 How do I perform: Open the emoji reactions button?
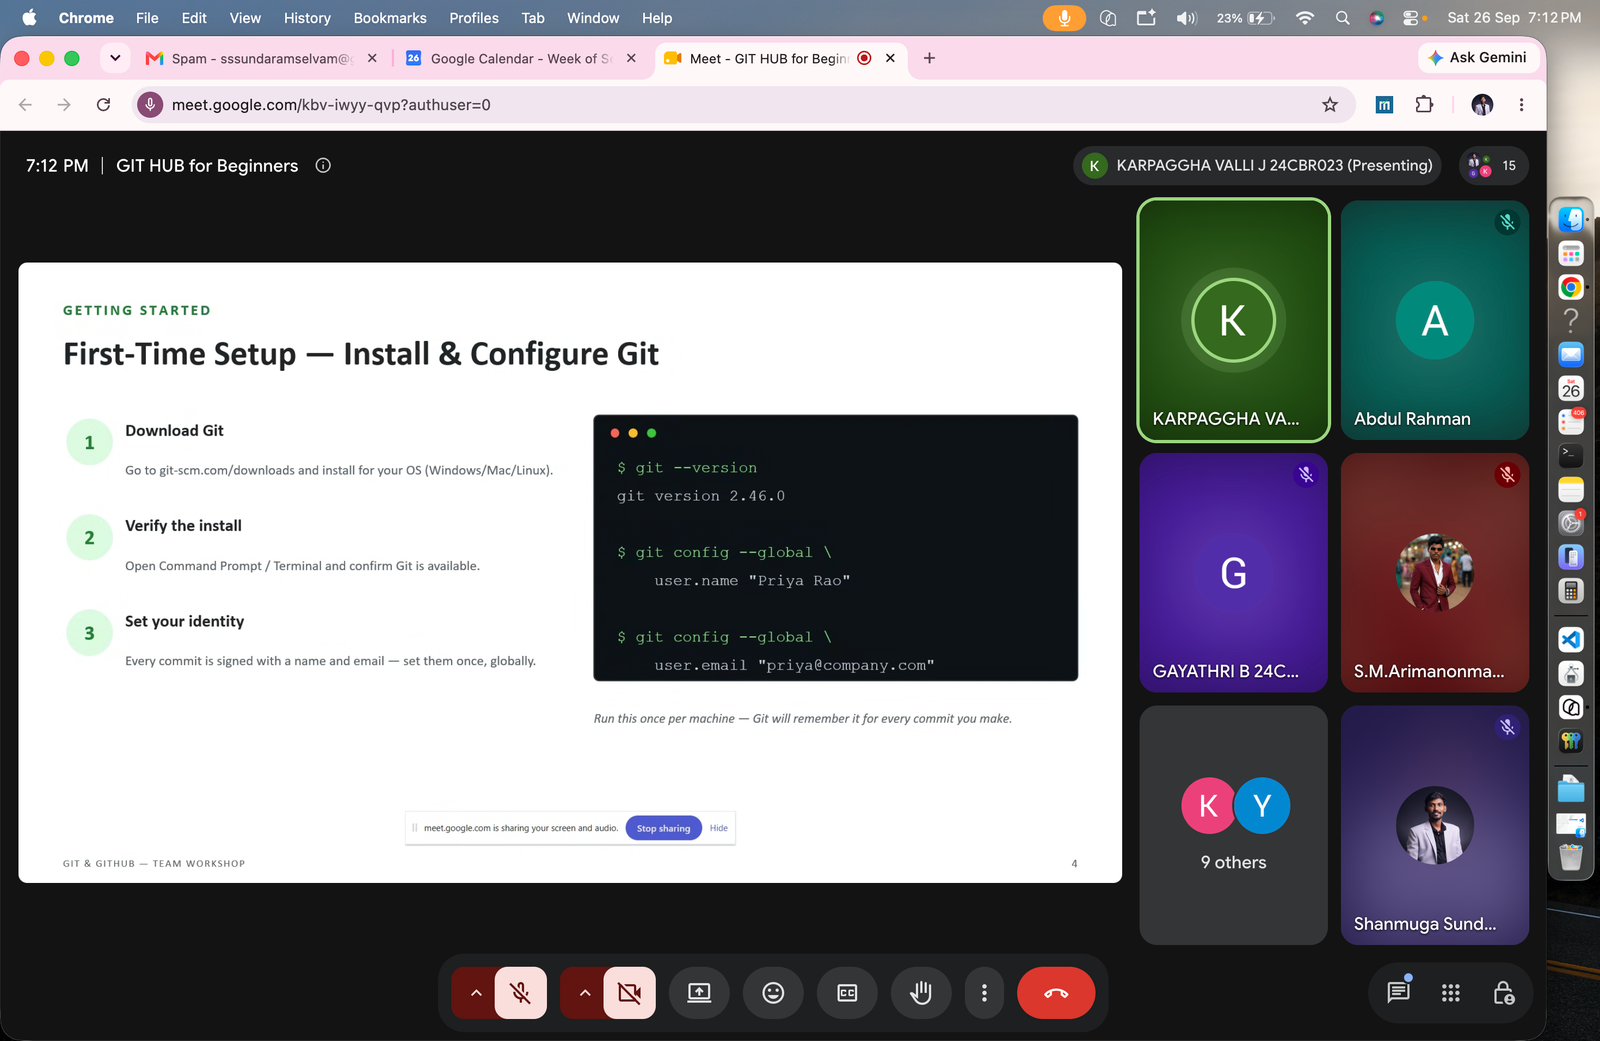(773, 993)
